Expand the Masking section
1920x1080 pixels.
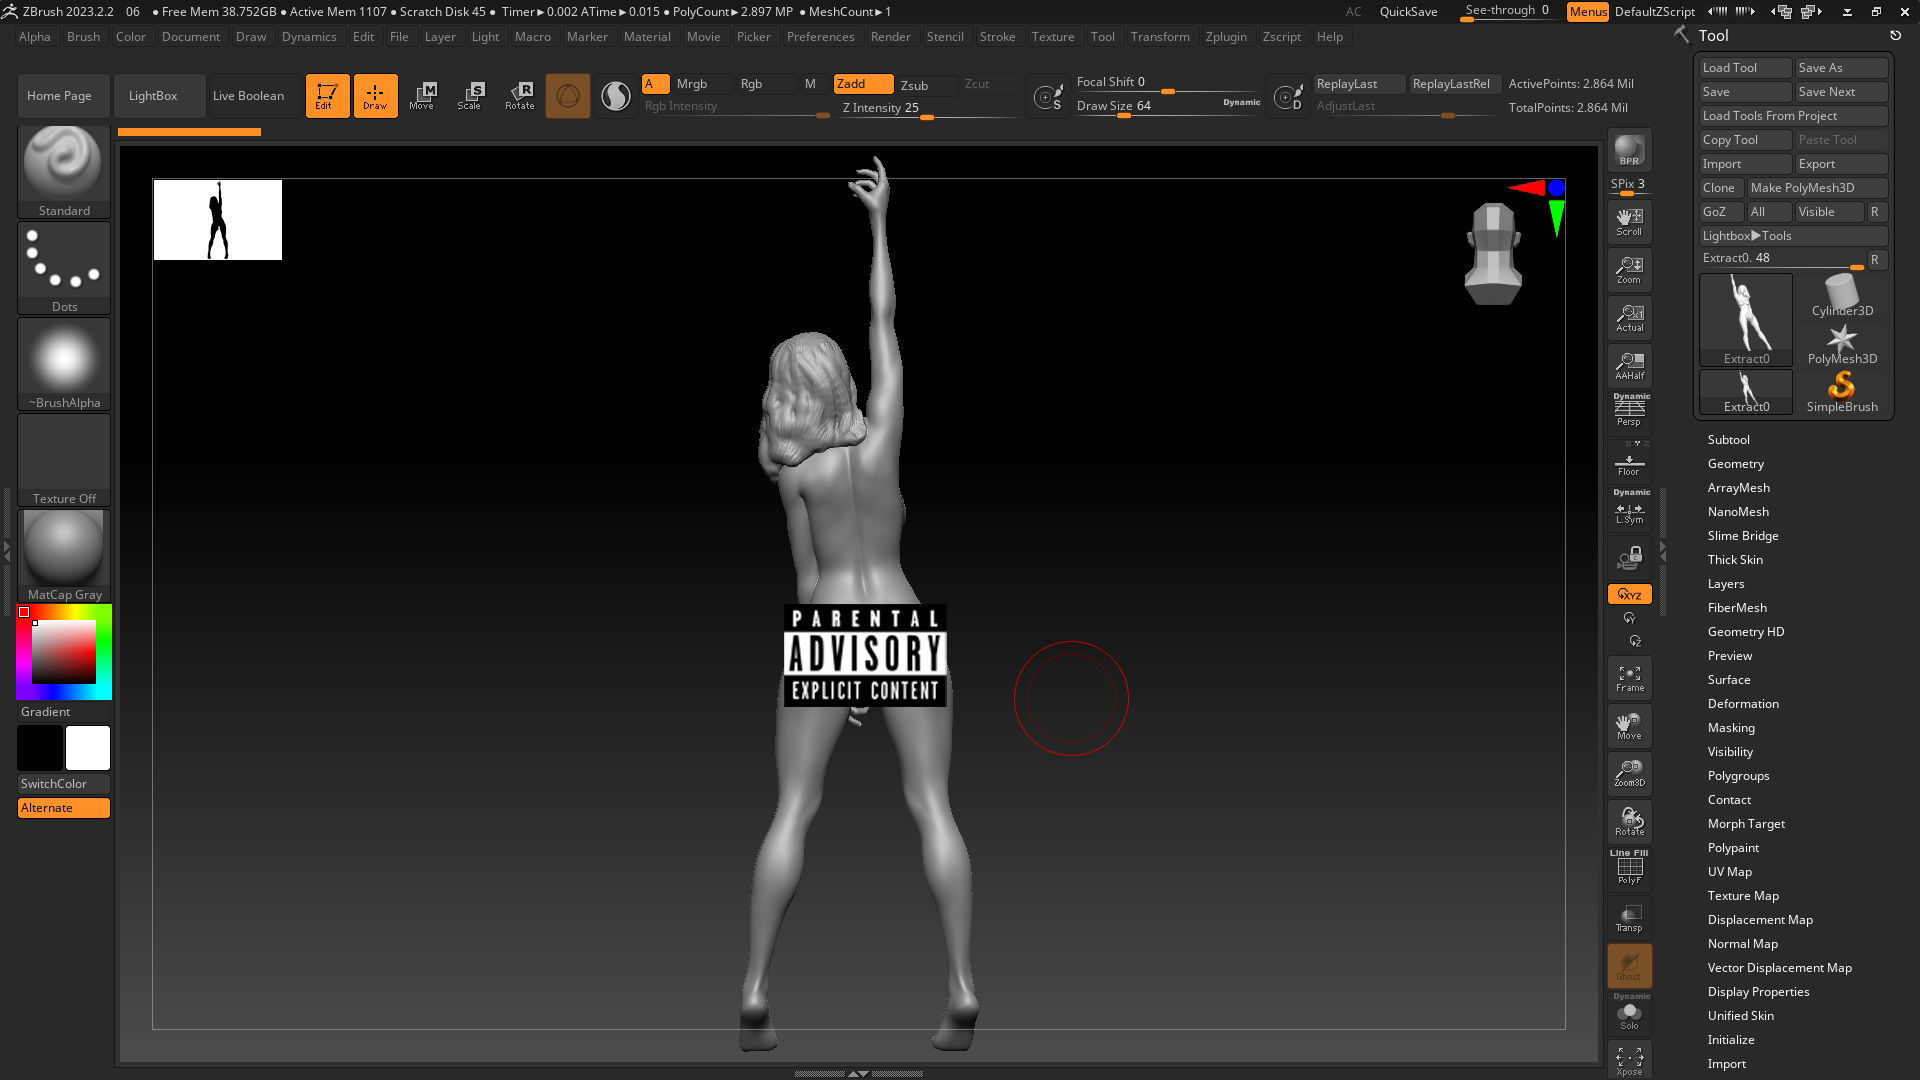pos(1731,728)
